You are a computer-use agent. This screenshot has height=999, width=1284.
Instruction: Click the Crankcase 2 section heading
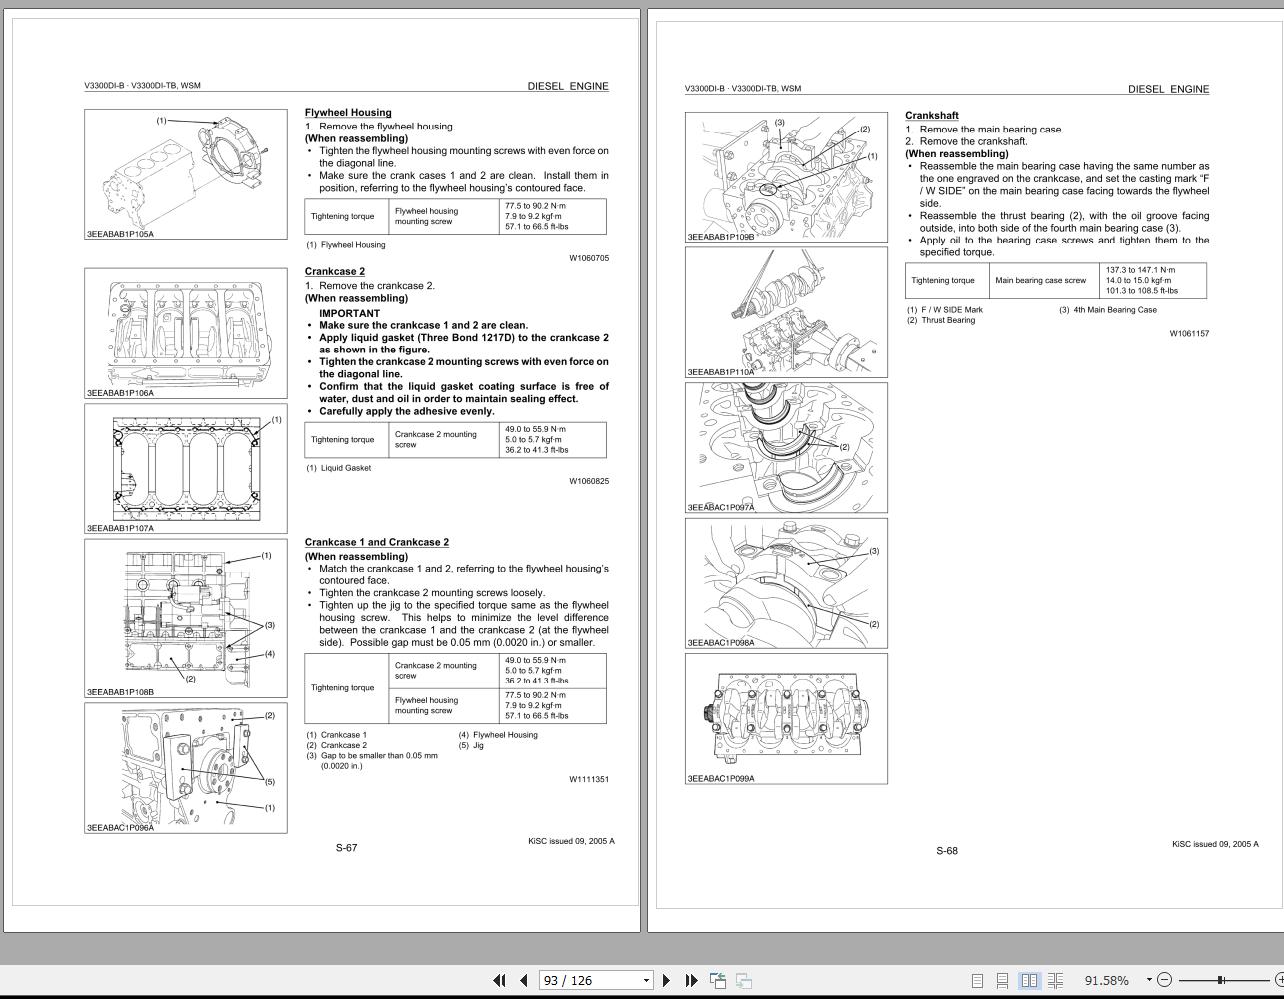point(332,271)
